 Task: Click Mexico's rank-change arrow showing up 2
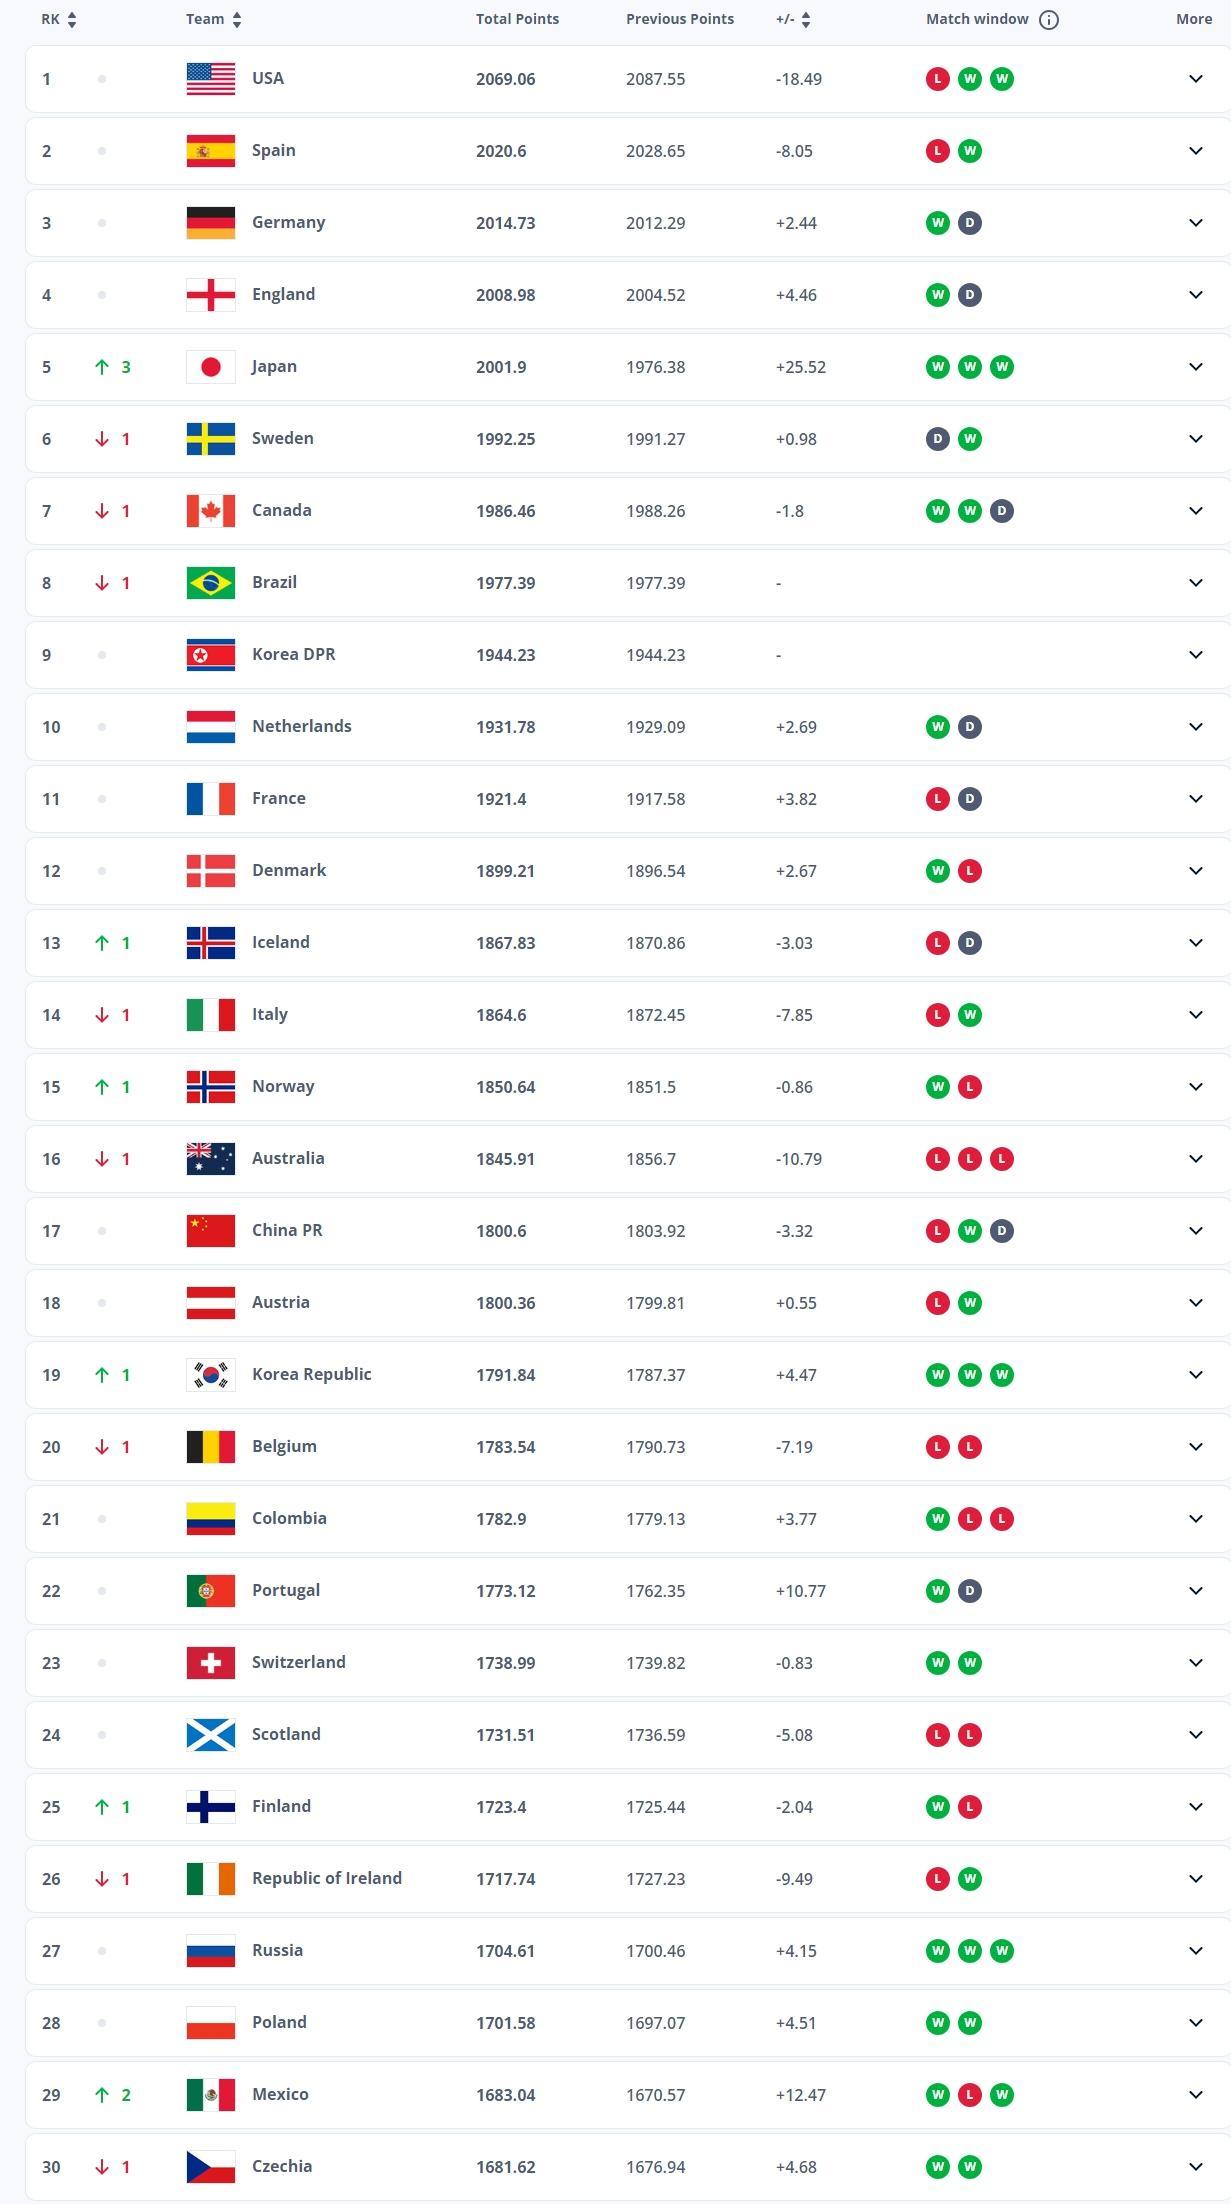pos(100,2094)
